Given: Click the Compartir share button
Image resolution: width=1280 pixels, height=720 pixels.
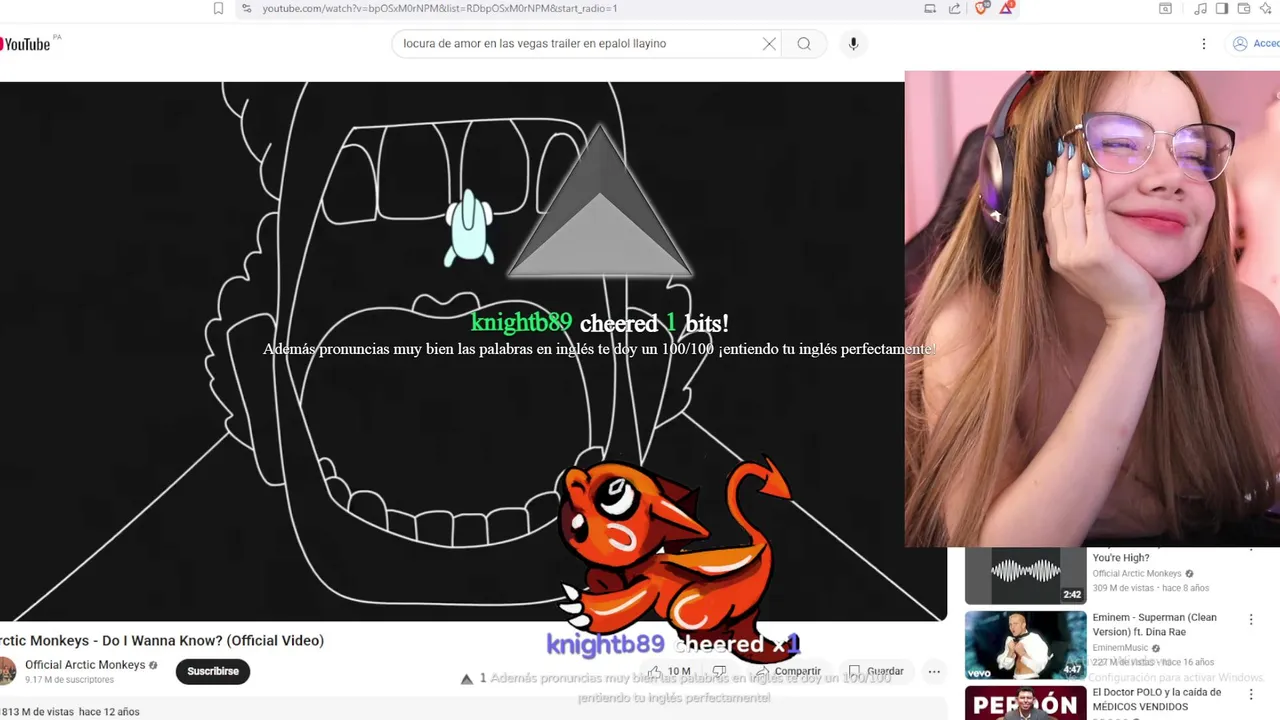Looking at the screenshot, I should point(788,671).
